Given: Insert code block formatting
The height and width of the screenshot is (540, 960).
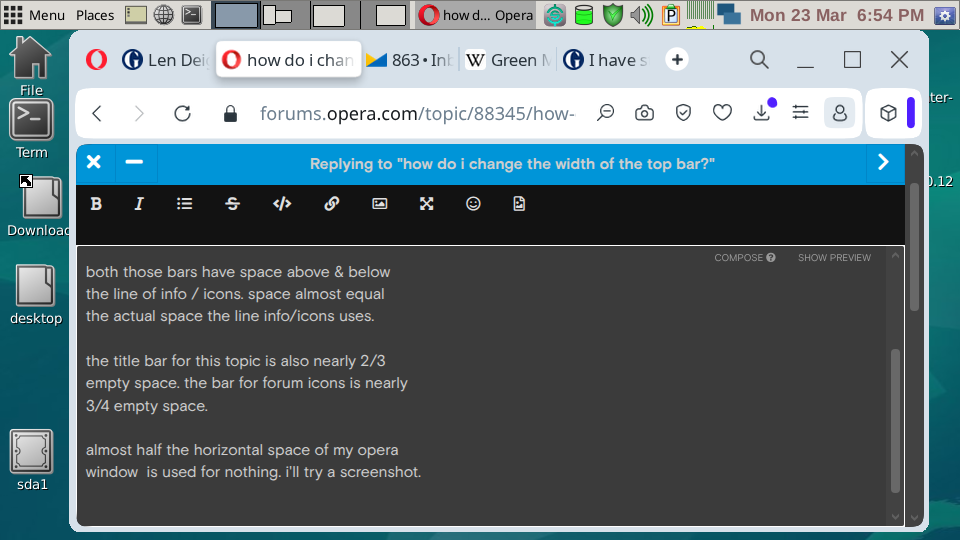Looking at the screenshot, I should point(282,204).
